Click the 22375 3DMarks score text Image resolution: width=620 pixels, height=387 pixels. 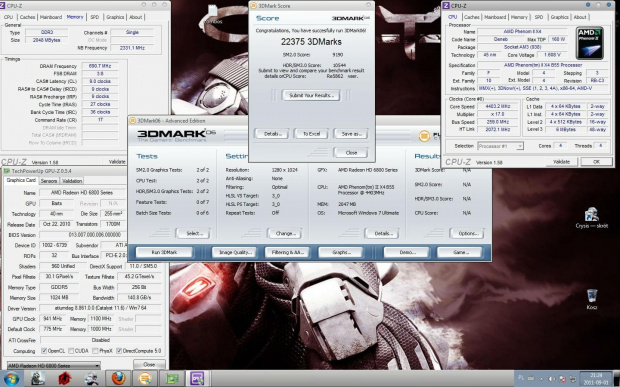click(311, 42)
